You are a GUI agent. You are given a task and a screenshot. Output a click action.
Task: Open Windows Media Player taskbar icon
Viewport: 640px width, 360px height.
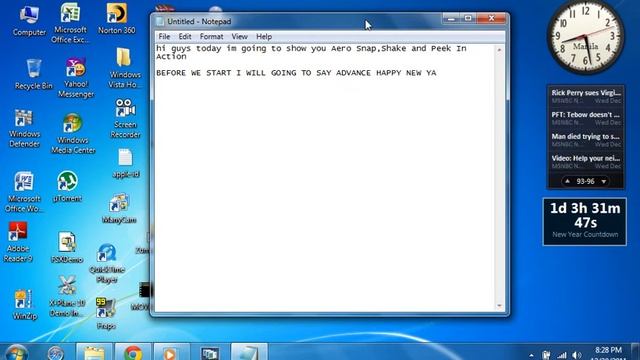coord(171,352)
